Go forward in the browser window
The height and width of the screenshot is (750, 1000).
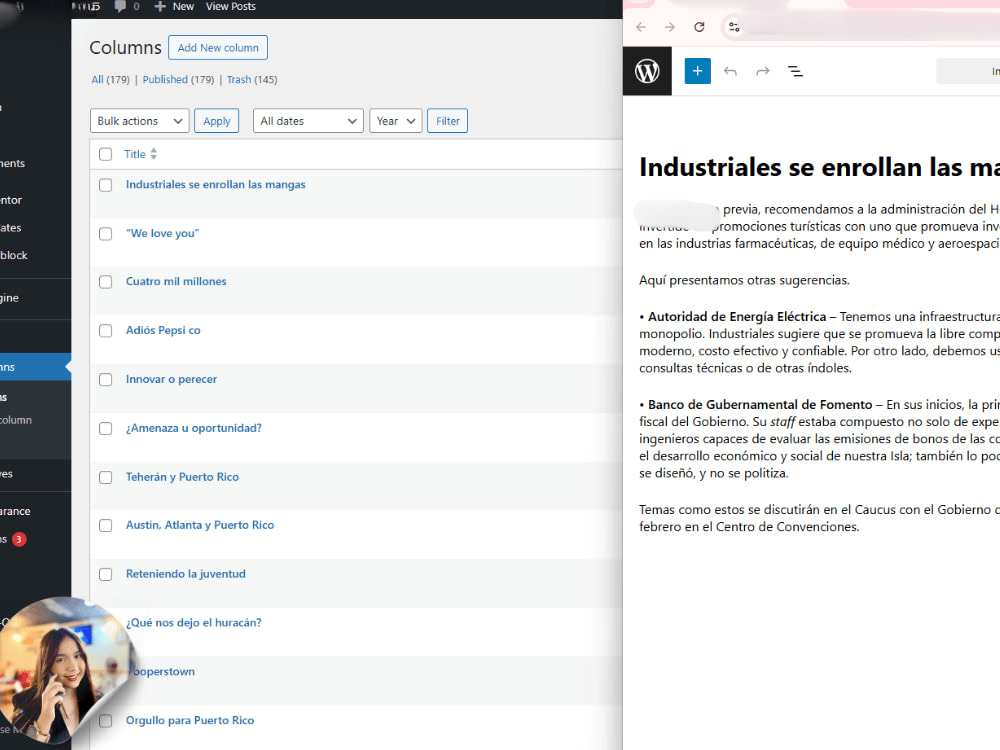(x=670, y=27)
